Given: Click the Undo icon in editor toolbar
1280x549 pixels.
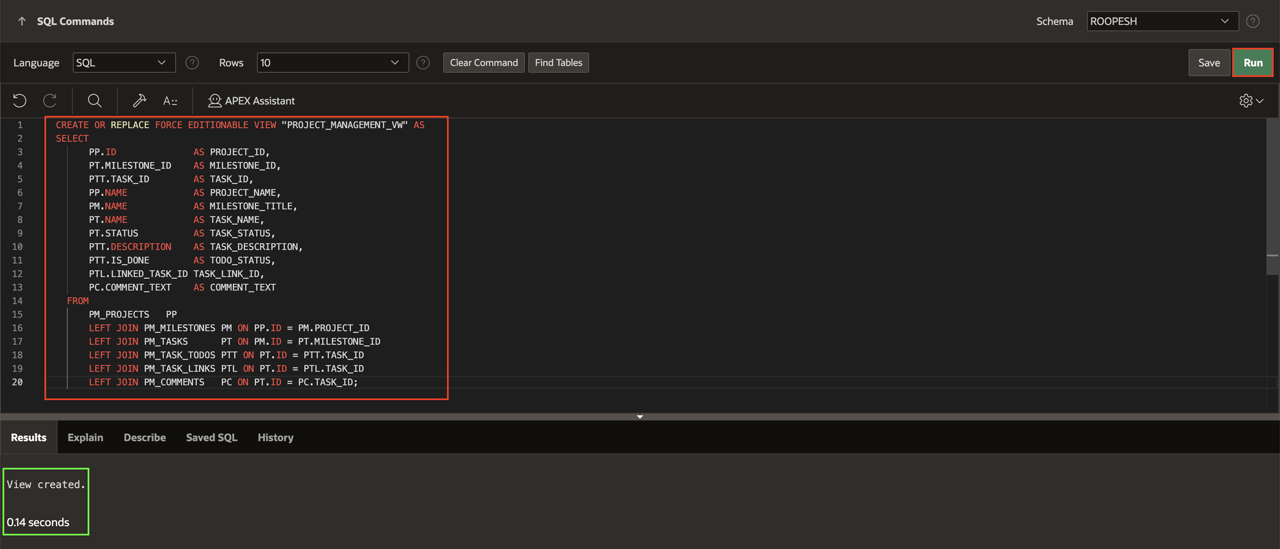Looking at the screenshot, I should (19, 101).
